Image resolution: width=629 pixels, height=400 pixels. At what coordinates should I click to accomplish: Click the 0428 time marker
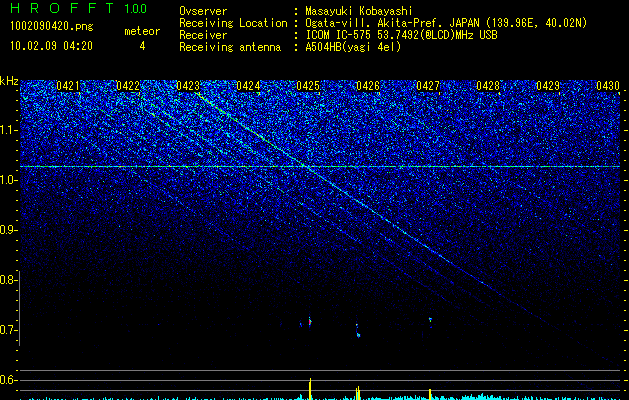(488, 86)
